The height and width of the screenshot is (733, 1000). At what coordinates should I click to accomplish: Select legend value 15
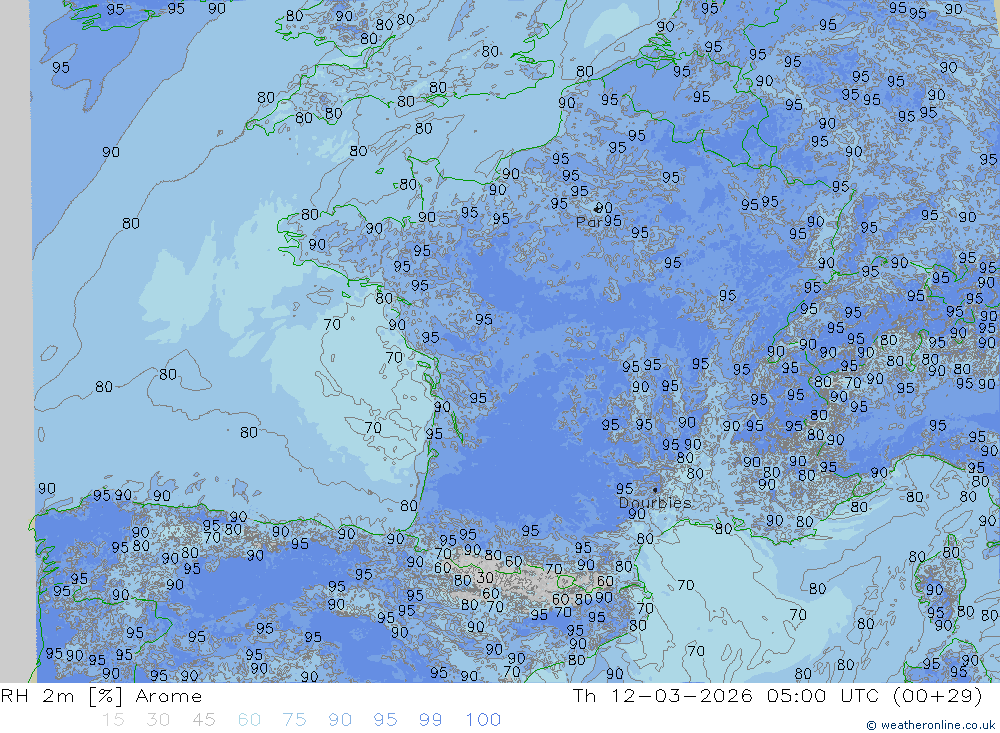(113, 720)
